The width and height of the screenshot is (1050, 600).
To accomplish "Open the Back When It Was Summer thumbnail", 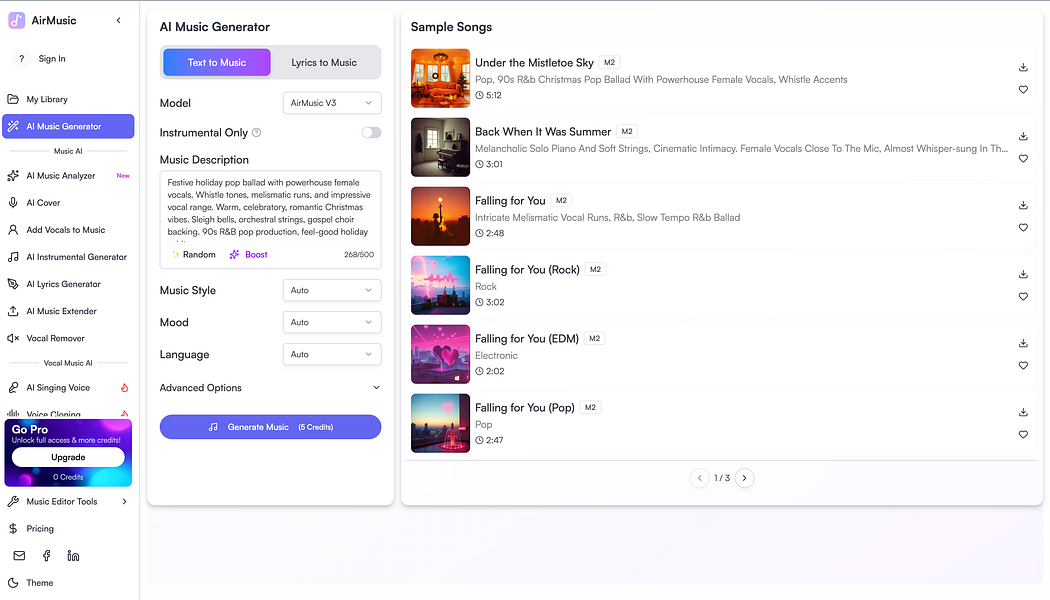I will pos(440,147).
